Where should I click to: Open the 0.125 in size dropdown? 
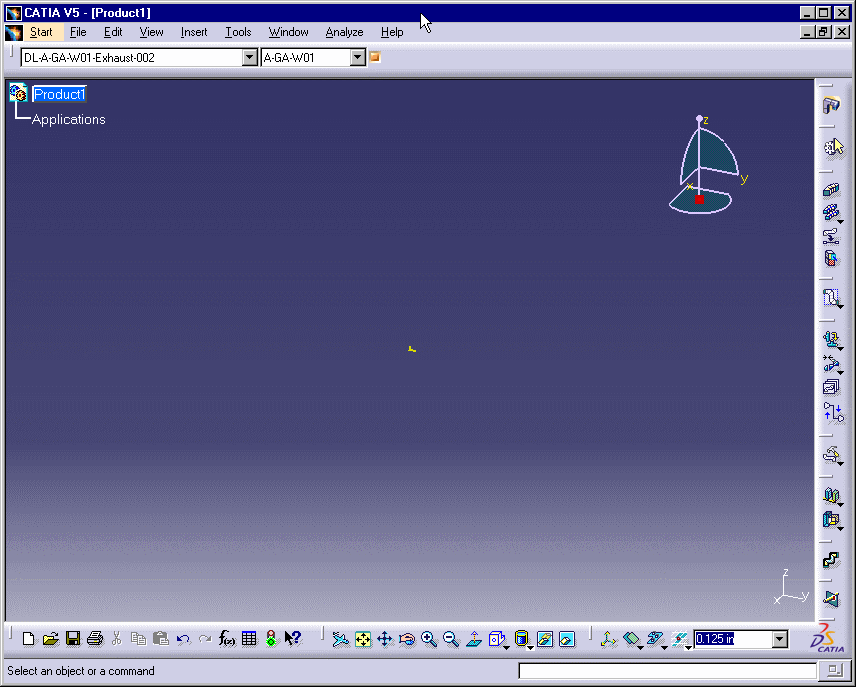click(780, 640)
